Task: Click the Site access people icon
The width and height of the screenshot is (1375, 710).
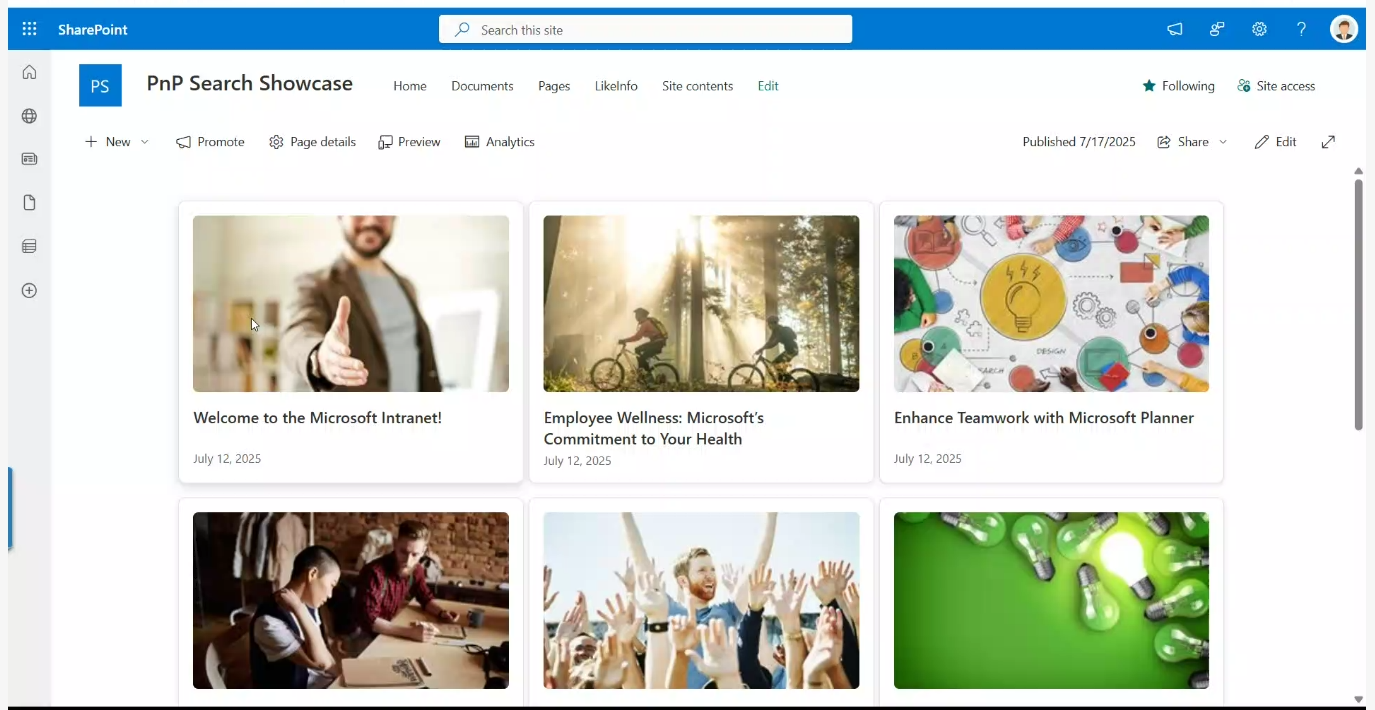Action: tap(1244, 86)
